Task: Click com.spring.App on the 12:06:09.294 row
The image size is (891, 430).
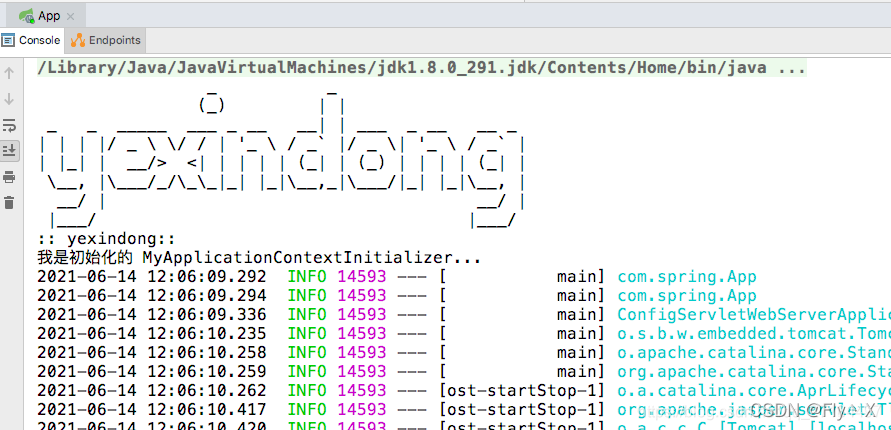Action: point(687,296)
